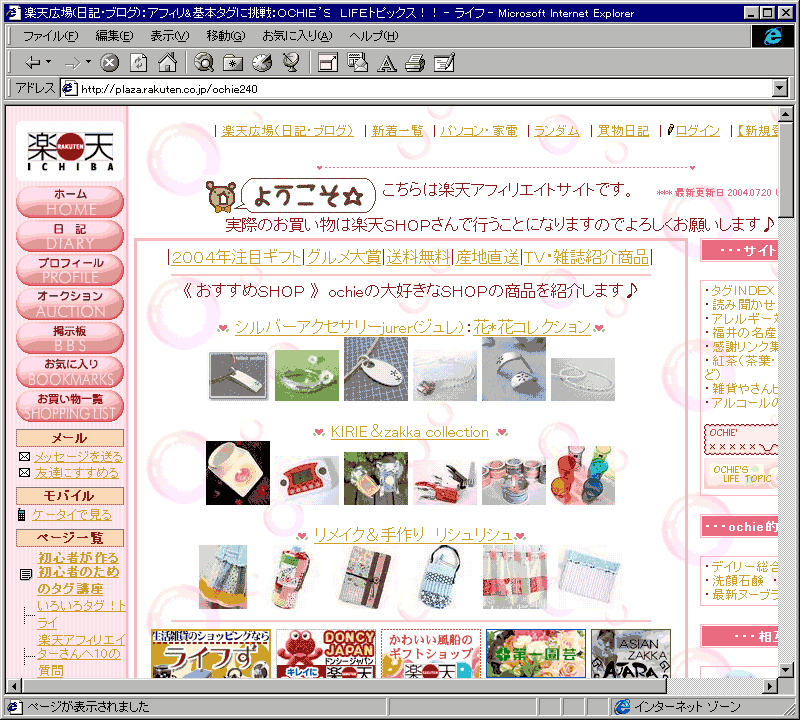Screen dimensions: 800x720
Task: Open the お気に入り(A) menu
Action: pos(297,36)
